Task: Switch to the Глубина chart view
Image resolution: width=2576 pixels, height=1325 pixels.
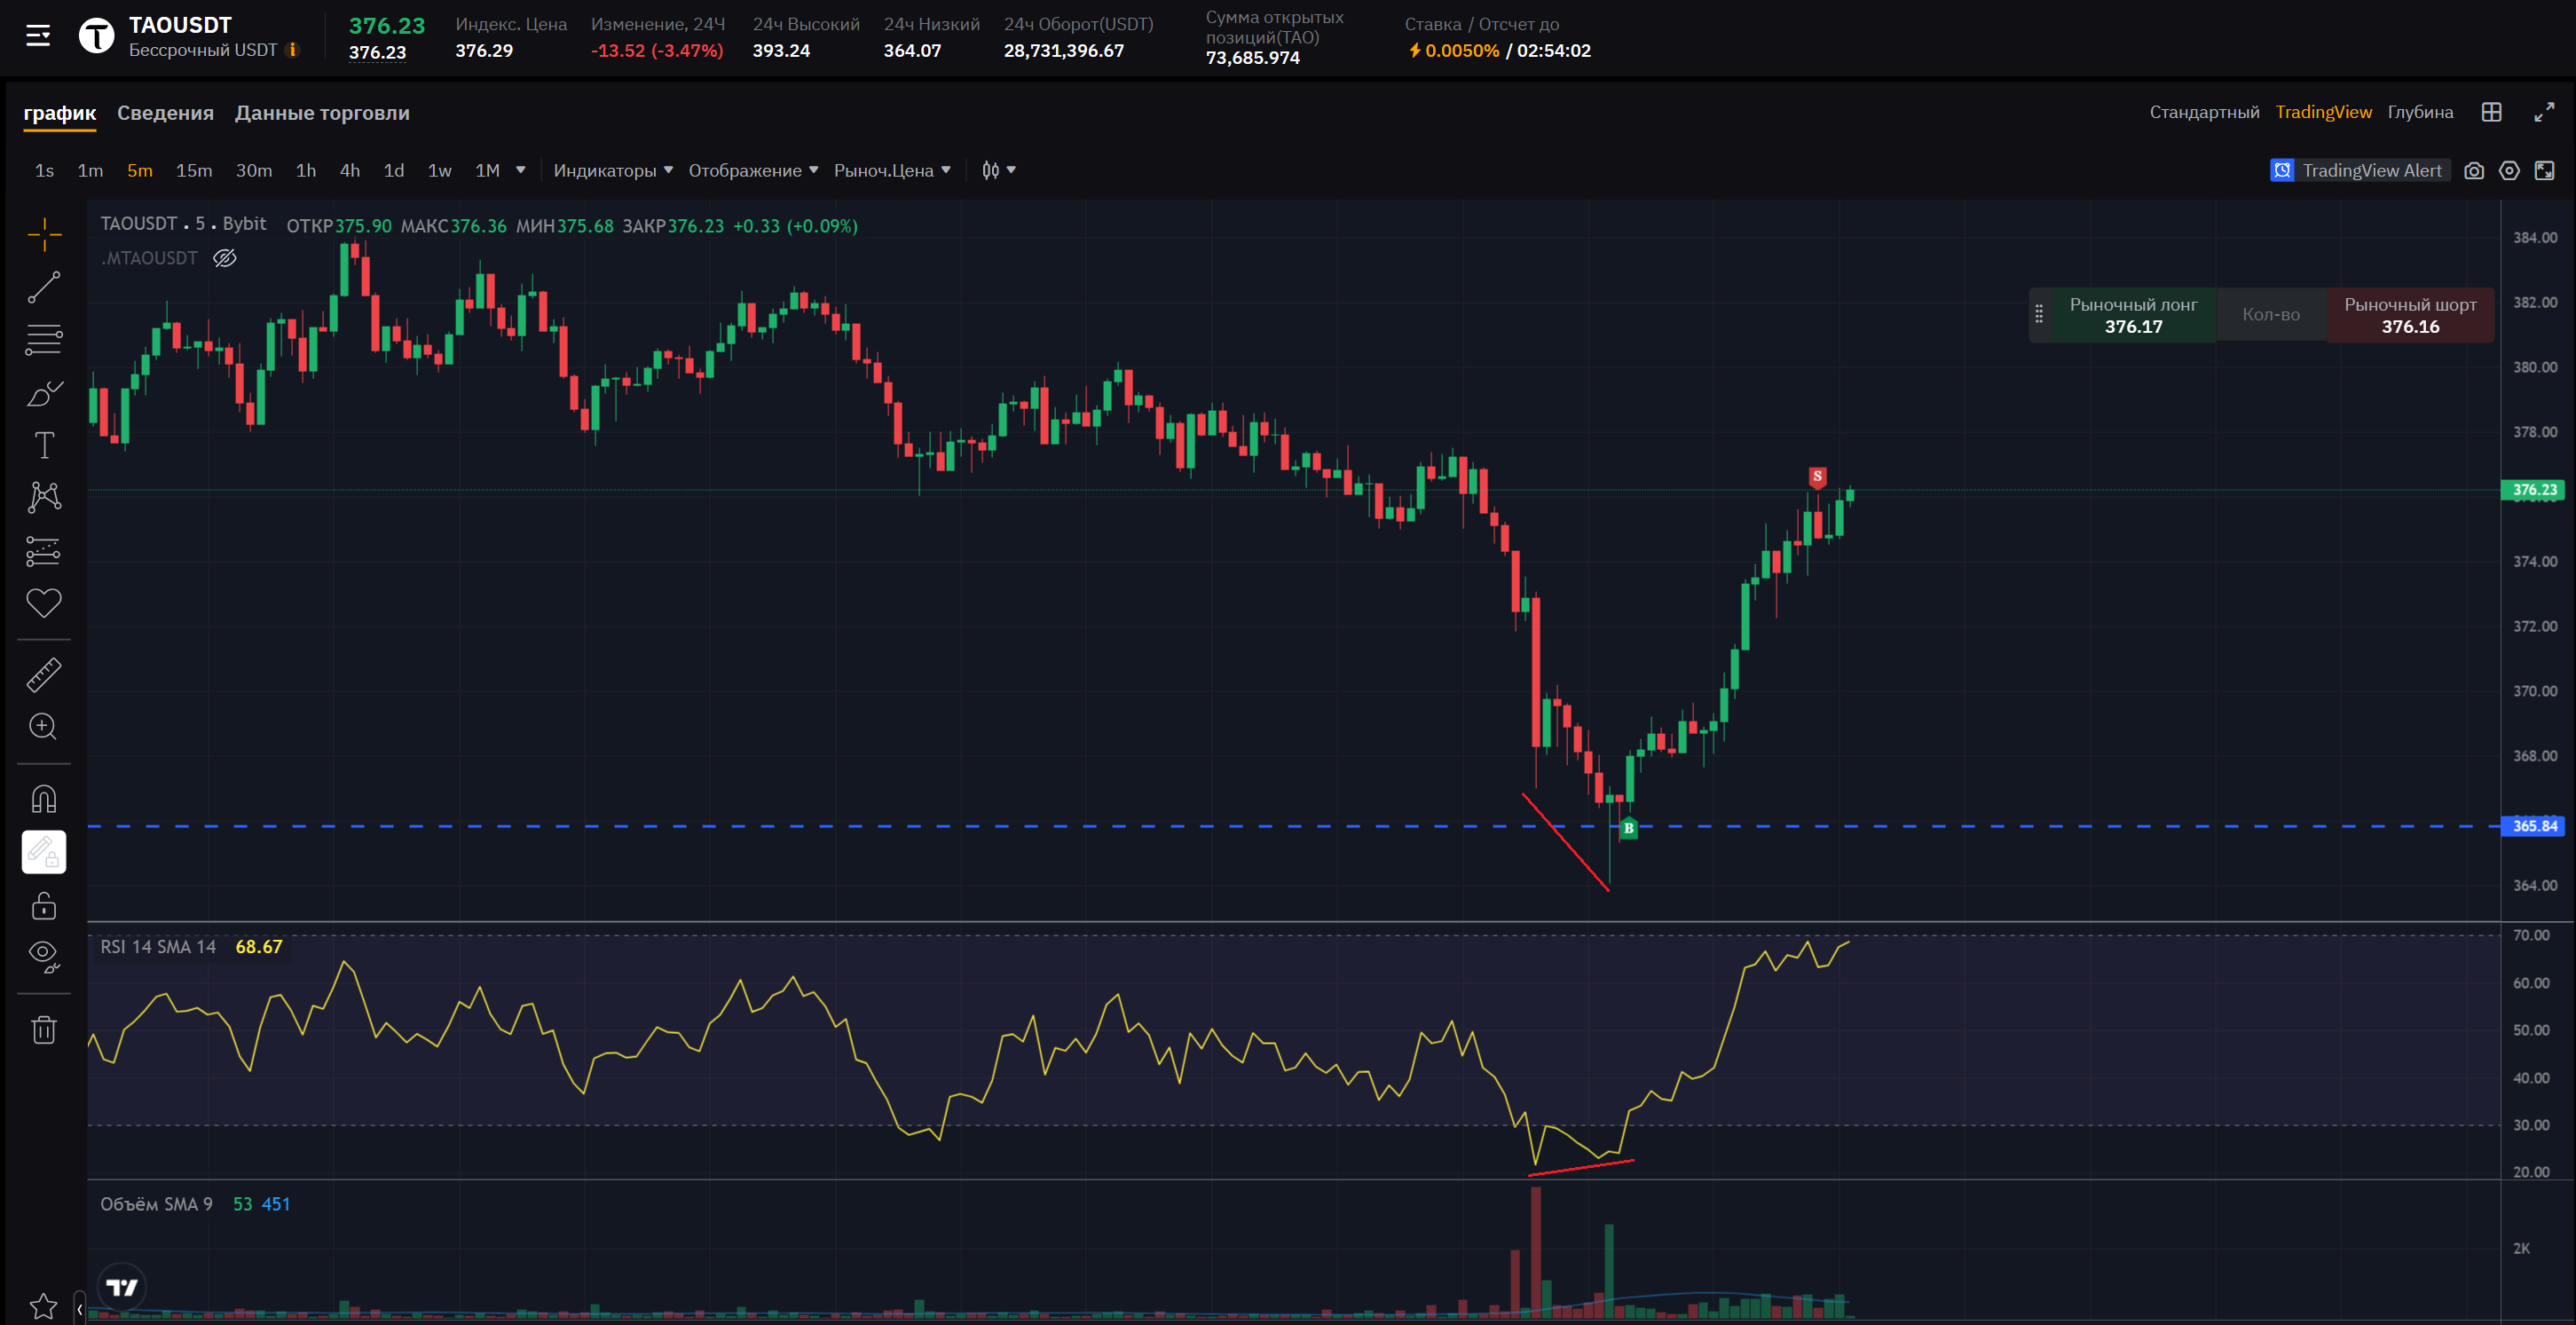Action: click(x=2420, y=112)
